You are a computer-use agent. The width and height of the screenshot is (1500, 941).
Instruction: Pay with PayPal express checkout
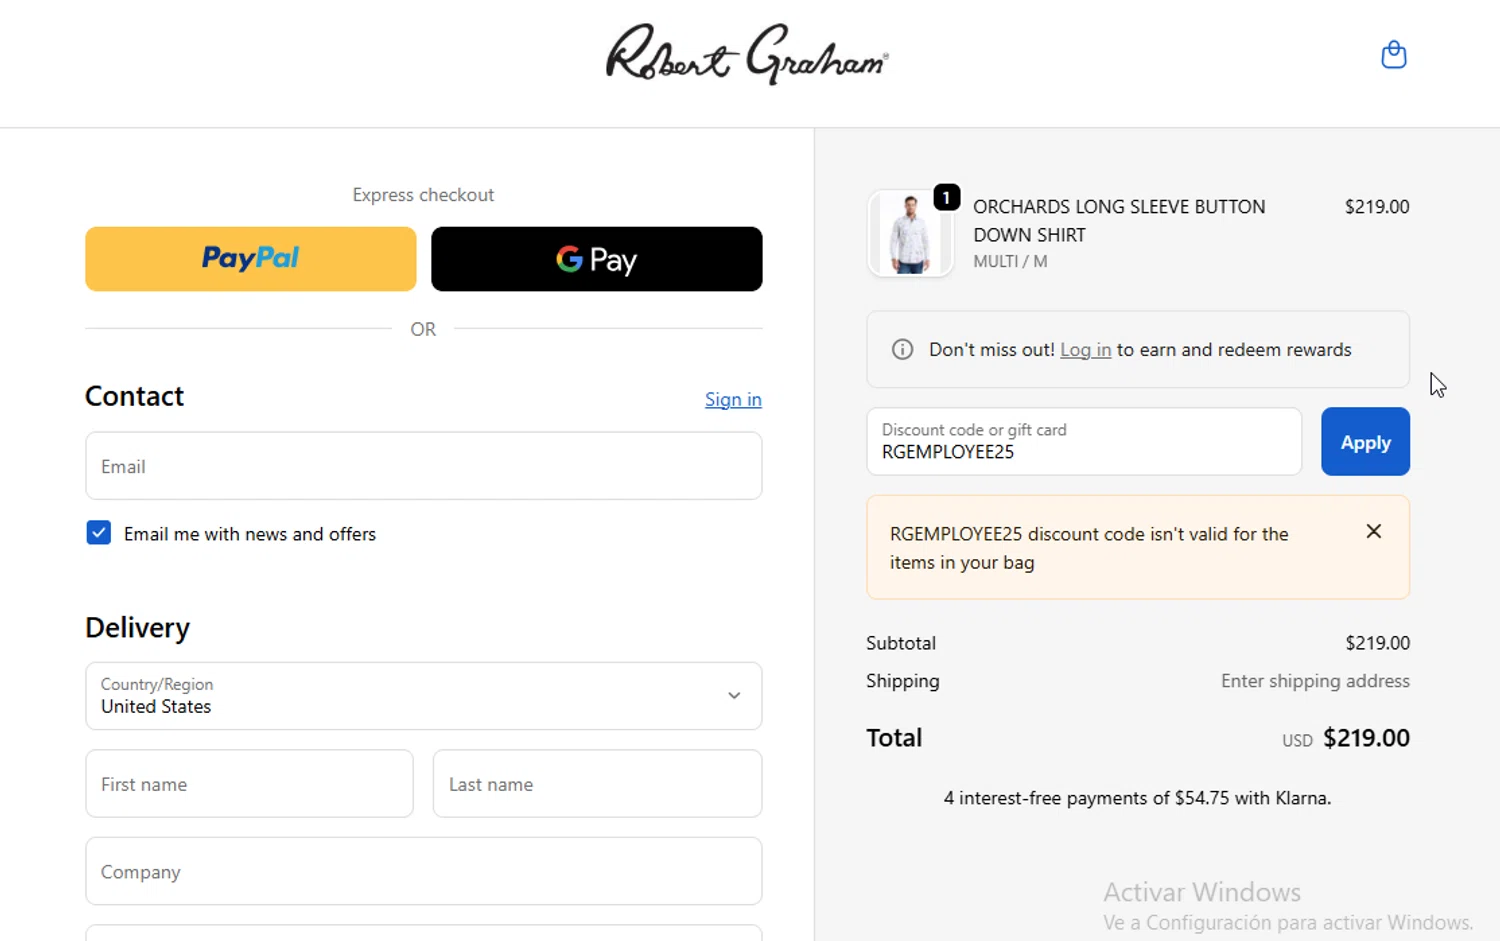[x=250, y=259]
